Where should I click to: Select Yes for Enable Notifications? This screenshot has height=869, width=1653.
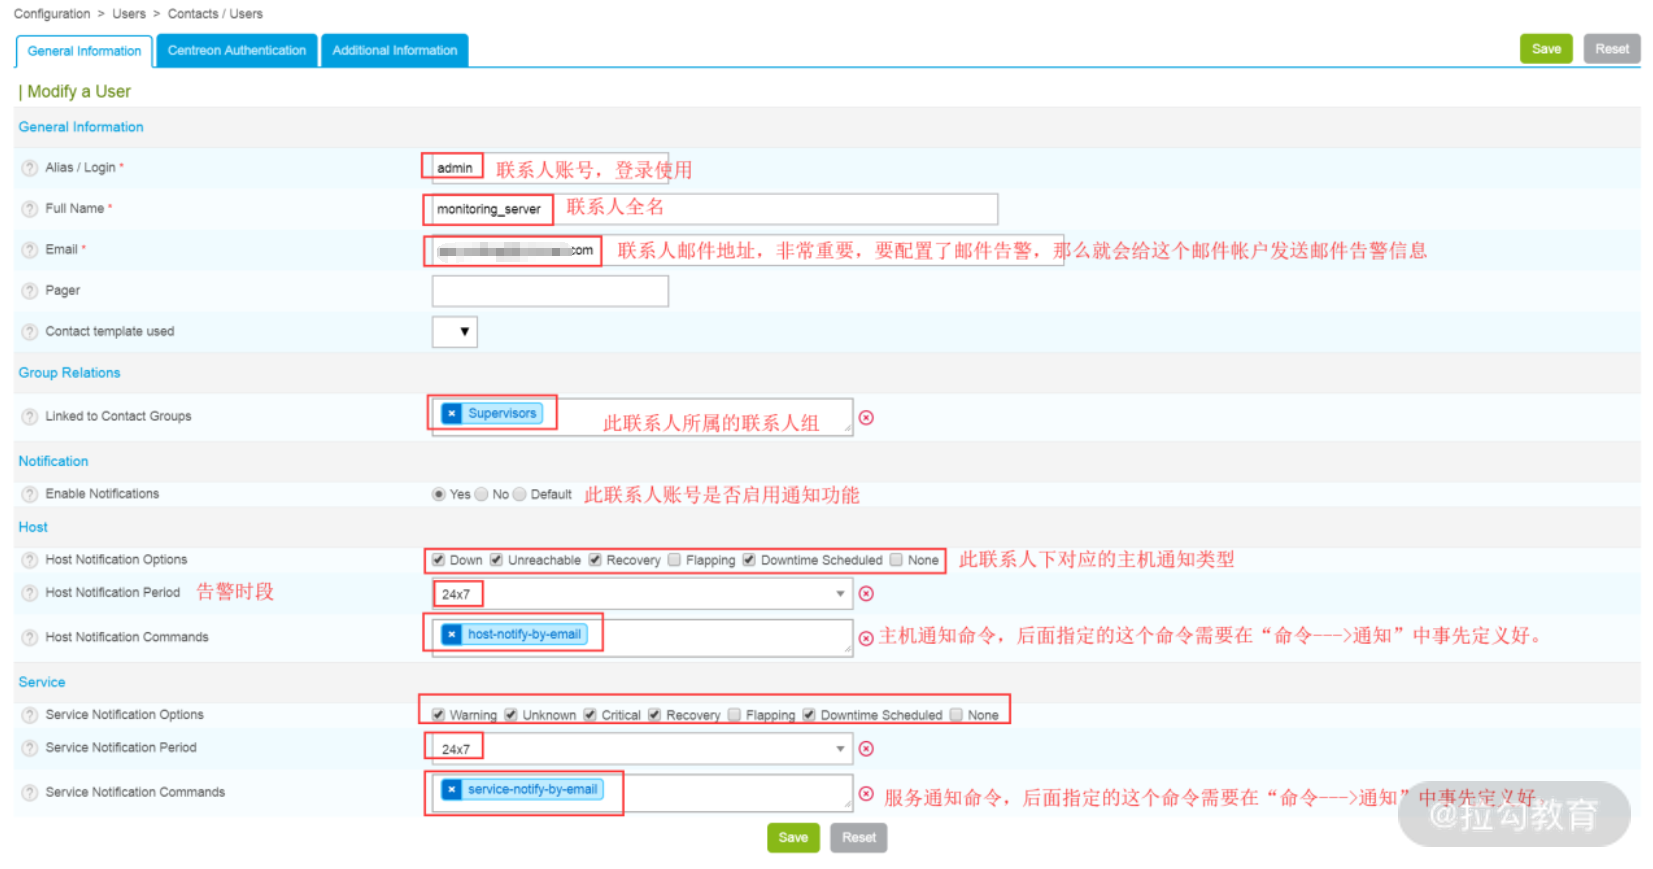(x=438, y=494)
